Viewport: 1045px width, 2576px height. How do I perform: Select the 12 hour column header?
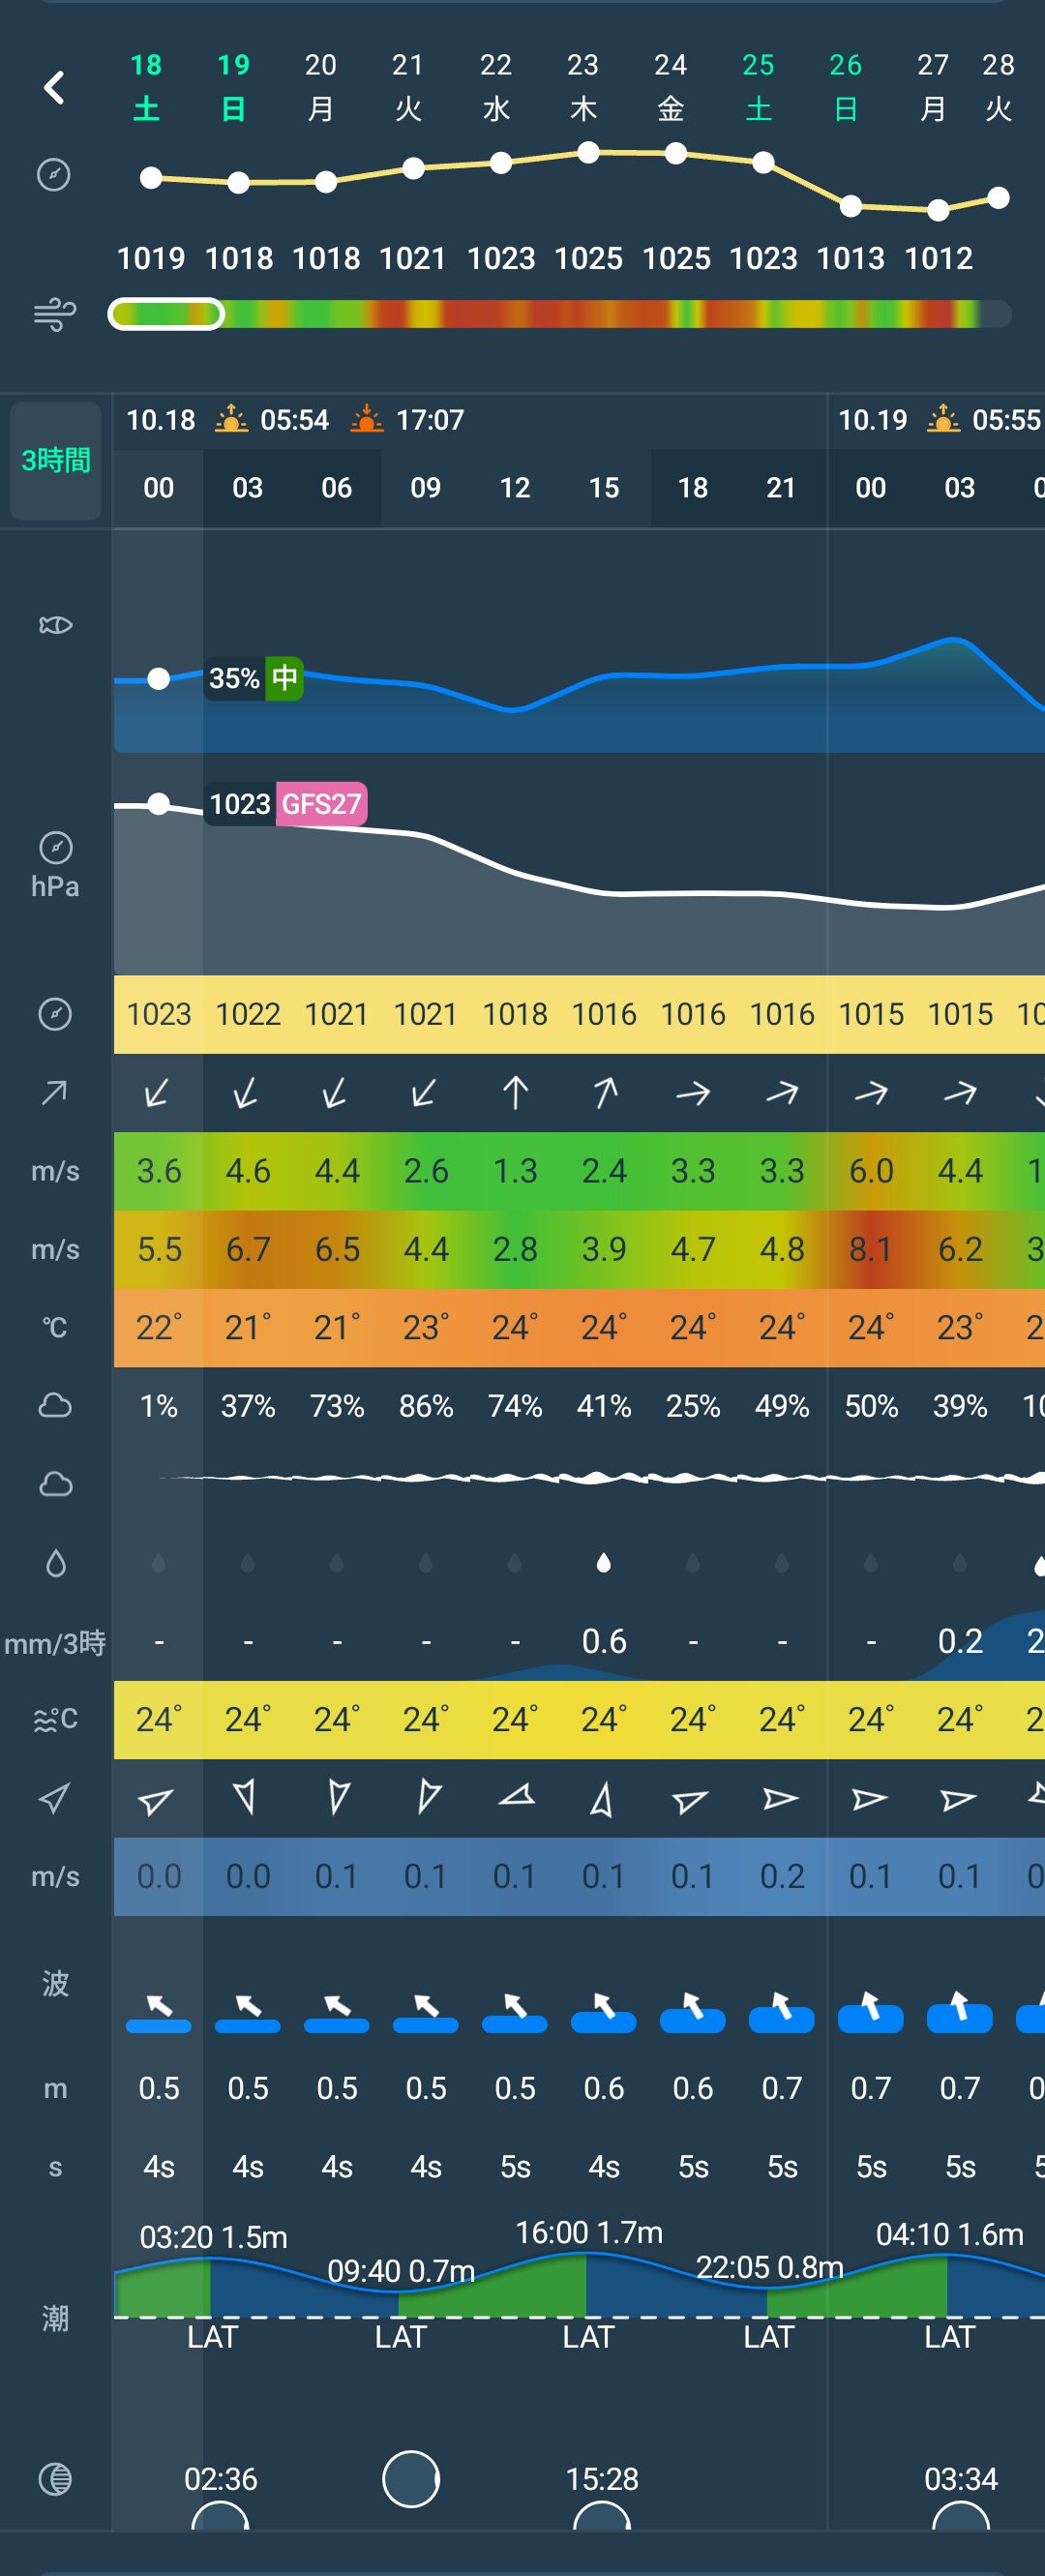coord(515,488)
